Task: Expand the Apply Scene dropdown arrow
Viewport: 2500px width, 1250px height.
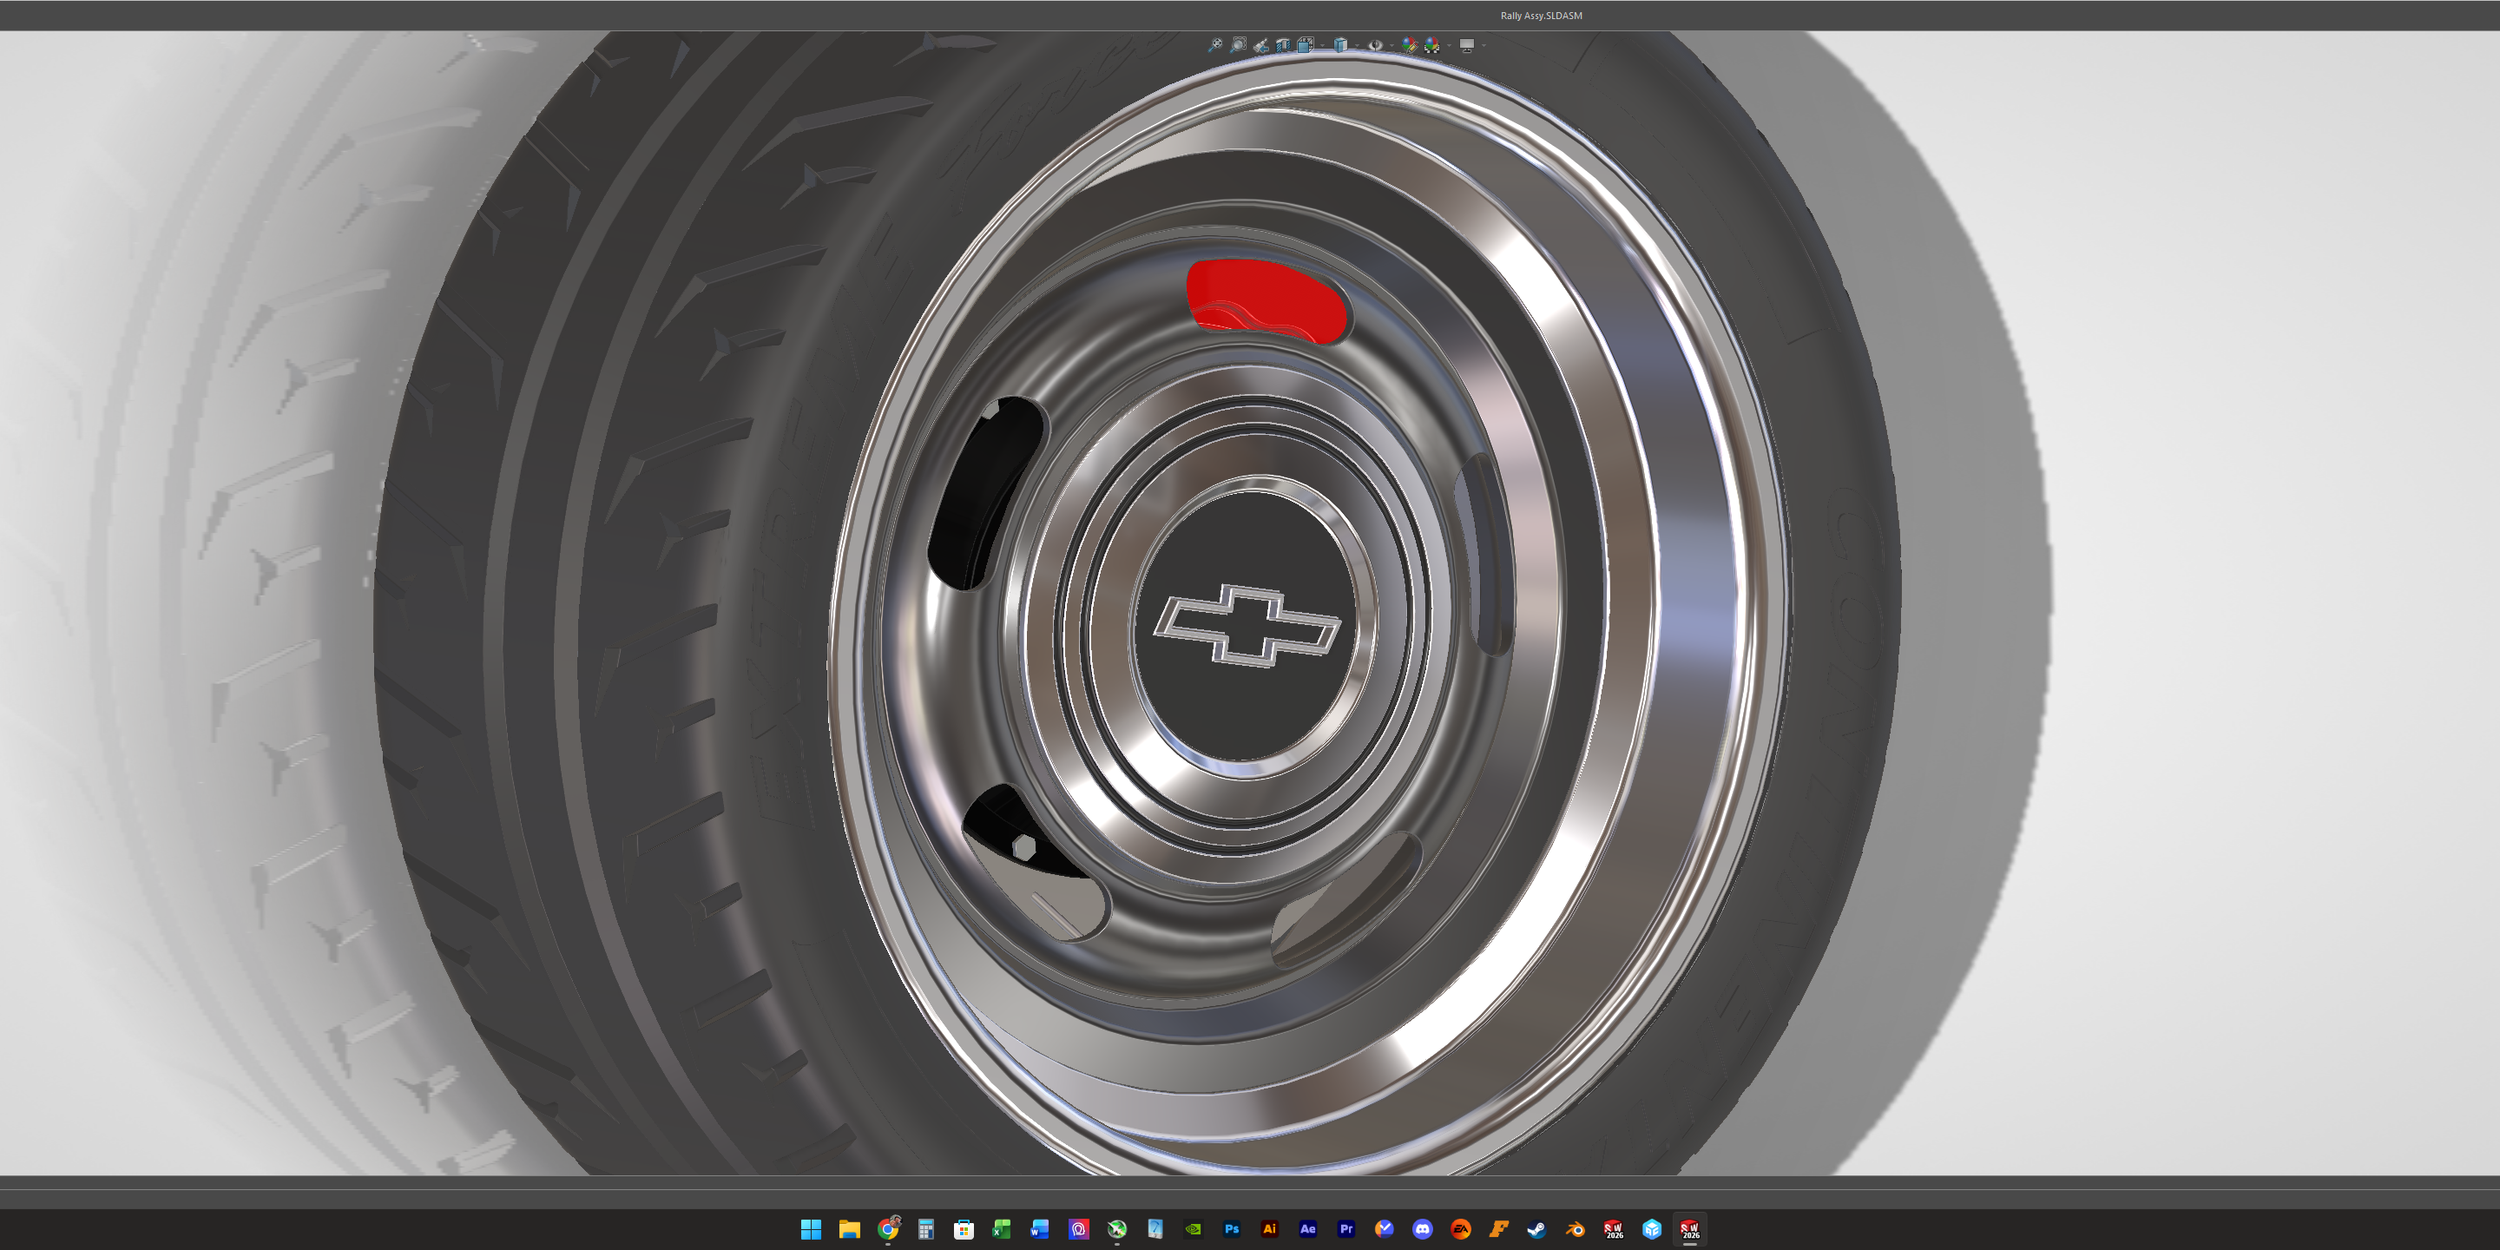Action: 1449,45
